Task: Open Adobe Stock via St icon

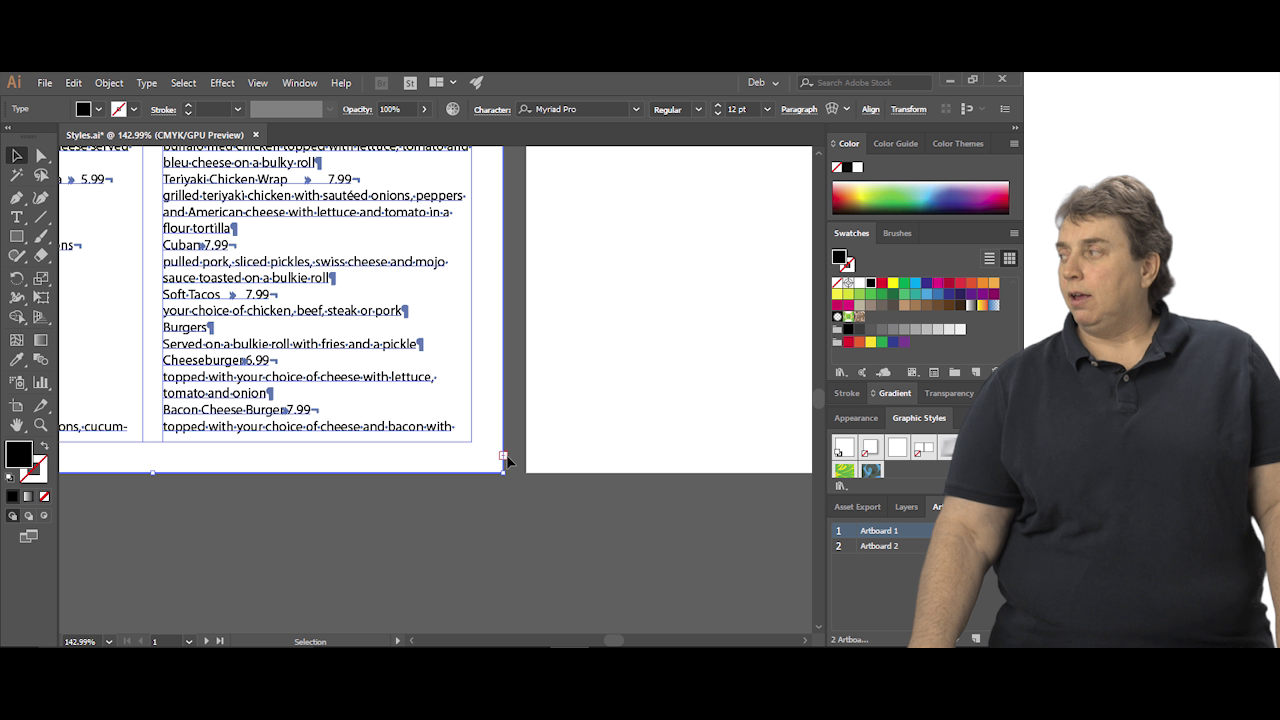Action: tap(410, 83)
